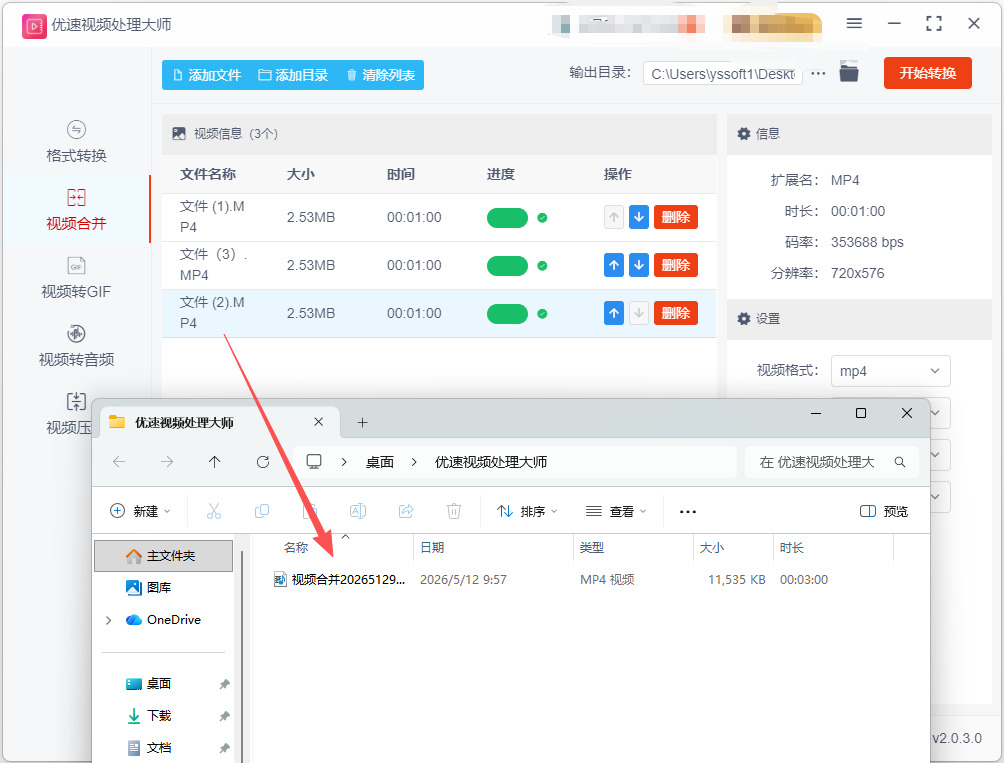Open the 视频格式 mp4 dropdown
Viewport: 1004px width, 763px height.
(890, 371)
